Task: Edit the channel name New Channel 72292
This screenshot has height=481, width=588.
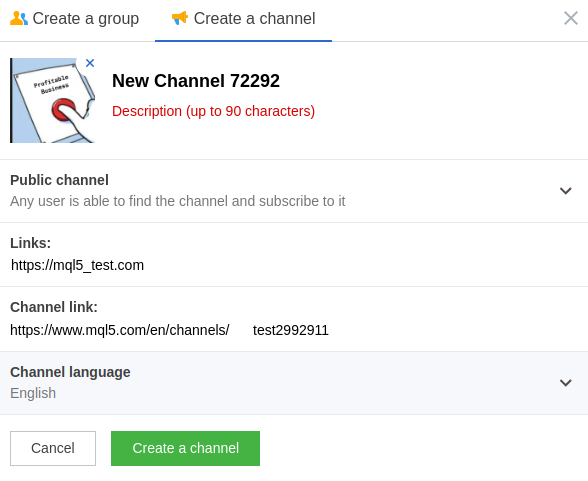Action: coord(196,81)
